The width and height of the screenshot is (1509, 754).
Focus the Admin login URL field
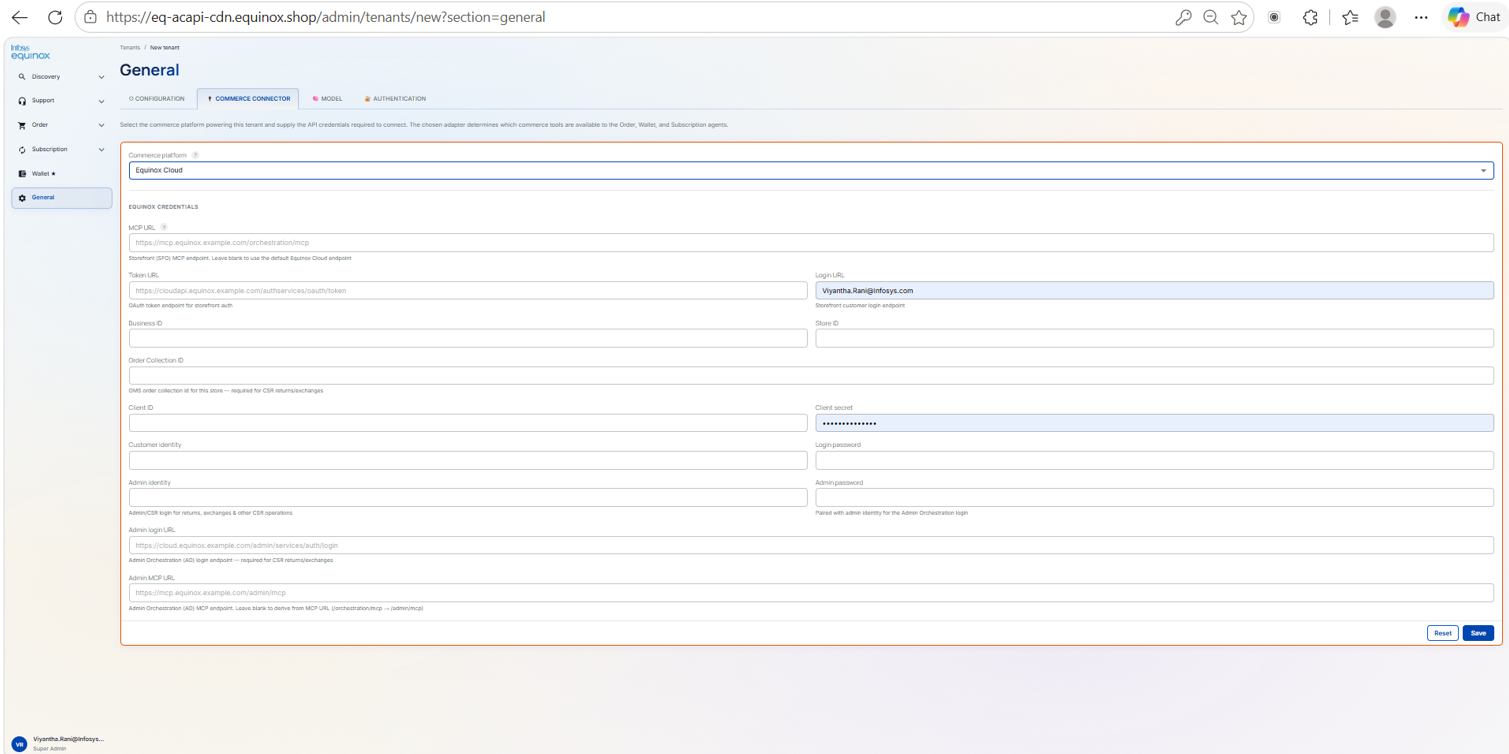pos(811,545)
